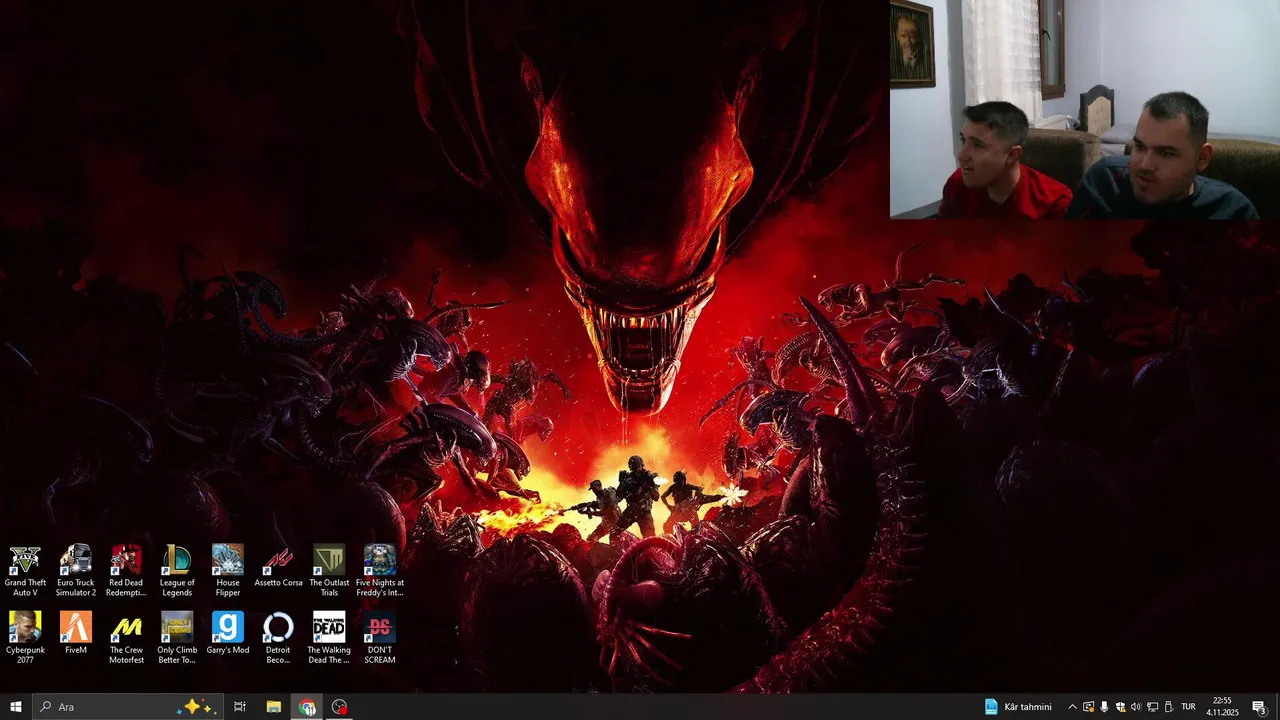Select The Walking Dead desktop icon
This screenshot has width=1280, height=720.
pyautogui.click(x=329, y=638)
